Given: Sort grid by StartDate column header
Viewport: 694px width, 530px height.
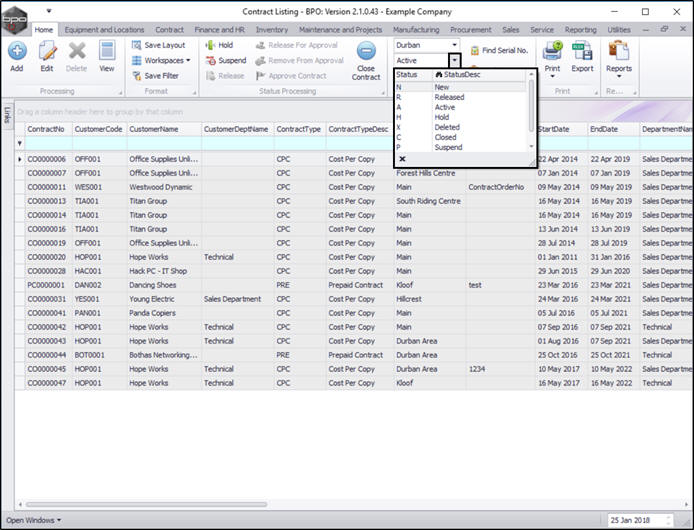Looking at the screenshot, I should (x=561, y=129).
